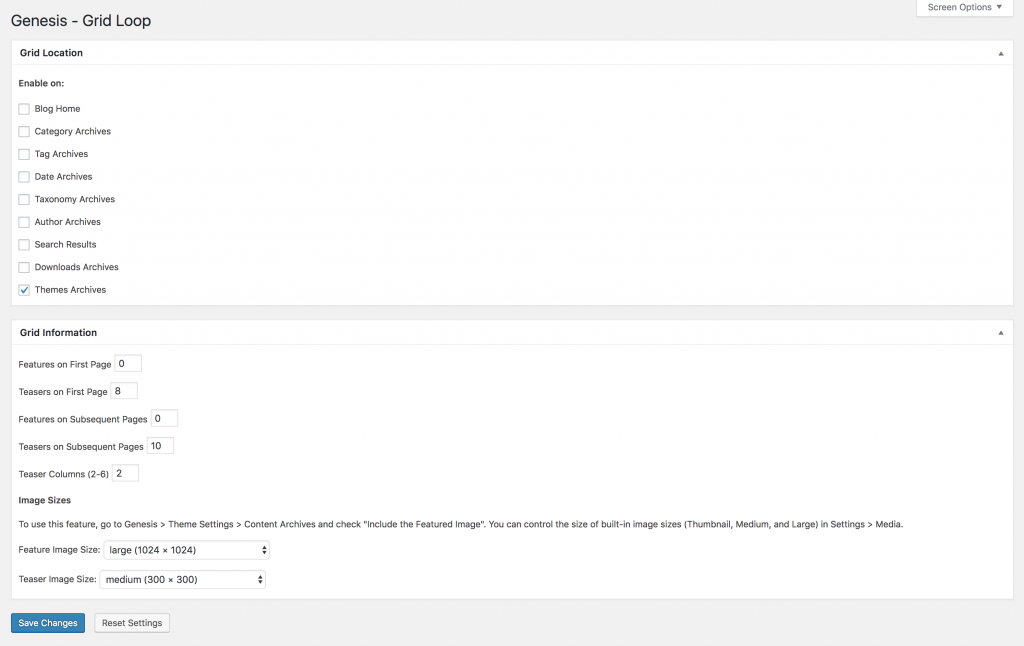Click the Feature Image Size: label
This screenshot has height=646, width=1024.
[x=59, y=550]
